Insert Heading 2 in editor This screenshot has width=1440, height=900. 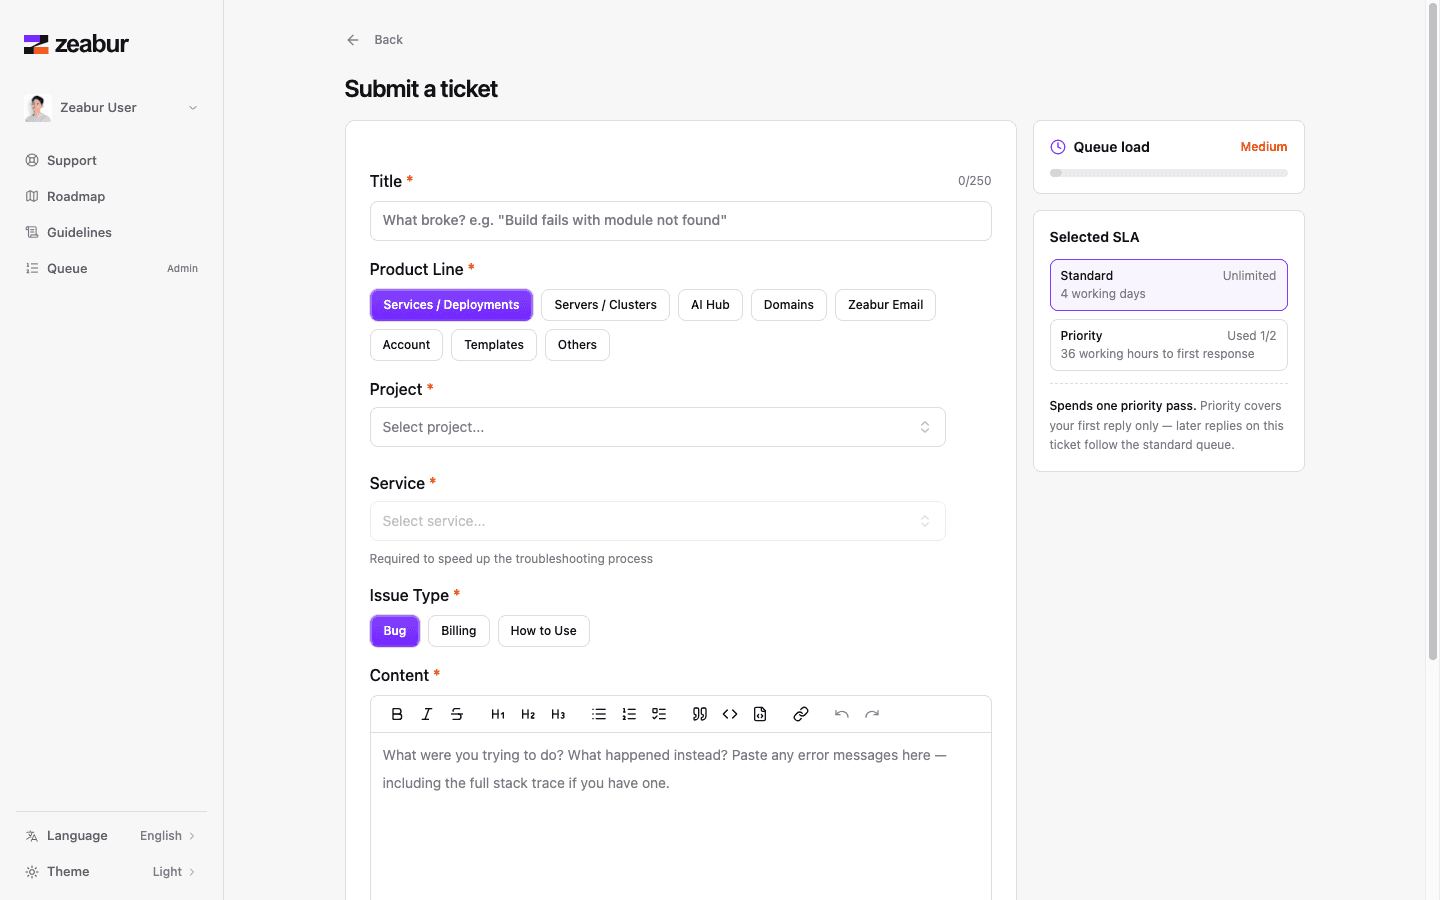528,714
